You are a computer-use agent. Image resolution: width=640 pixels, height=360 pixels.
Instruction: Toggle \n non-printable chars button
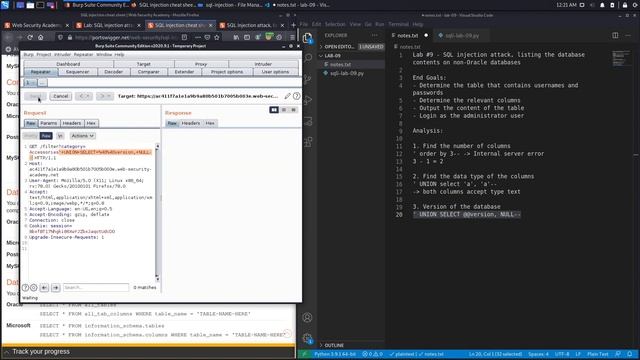pos(60,136)
